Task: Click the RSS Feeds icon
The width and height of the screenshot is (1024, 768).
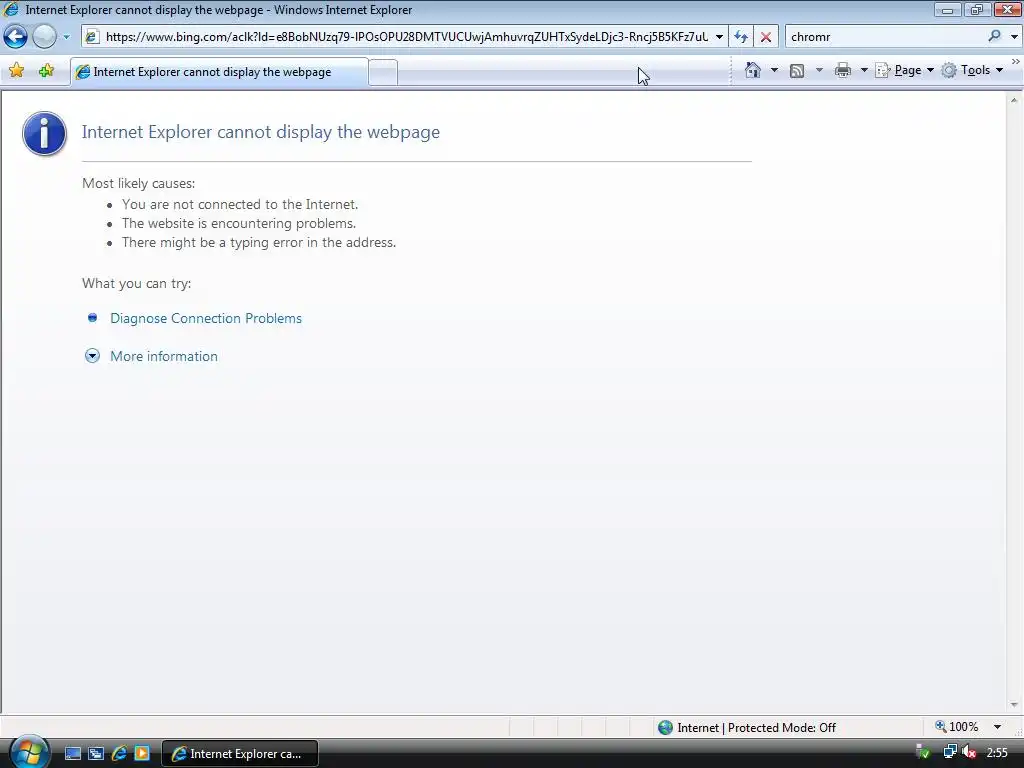Action: (797, 71)
